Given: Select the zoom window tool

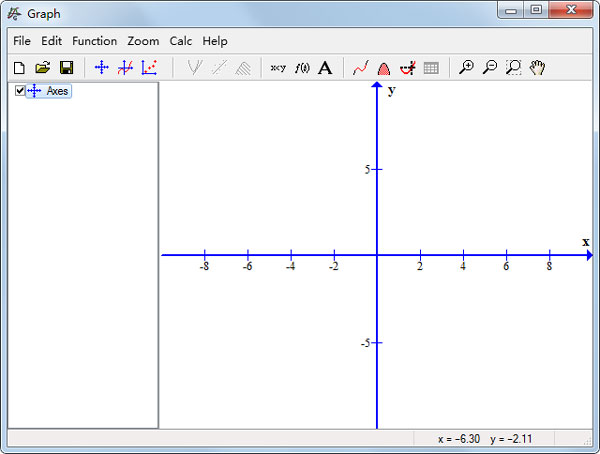Looking at the screenshot, I should click(514, 67).
